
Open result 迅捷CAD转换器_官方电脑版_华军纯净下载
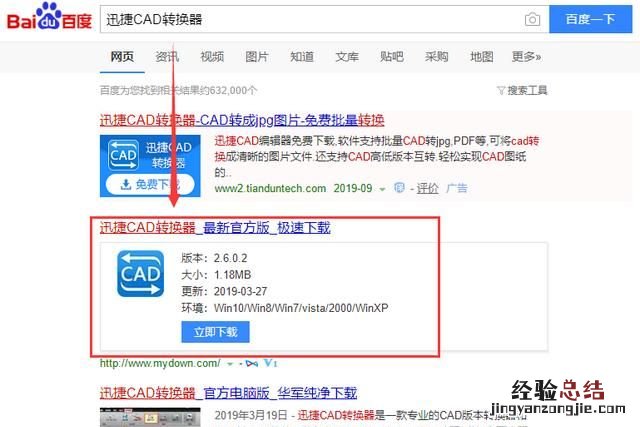tap(229, 393)
